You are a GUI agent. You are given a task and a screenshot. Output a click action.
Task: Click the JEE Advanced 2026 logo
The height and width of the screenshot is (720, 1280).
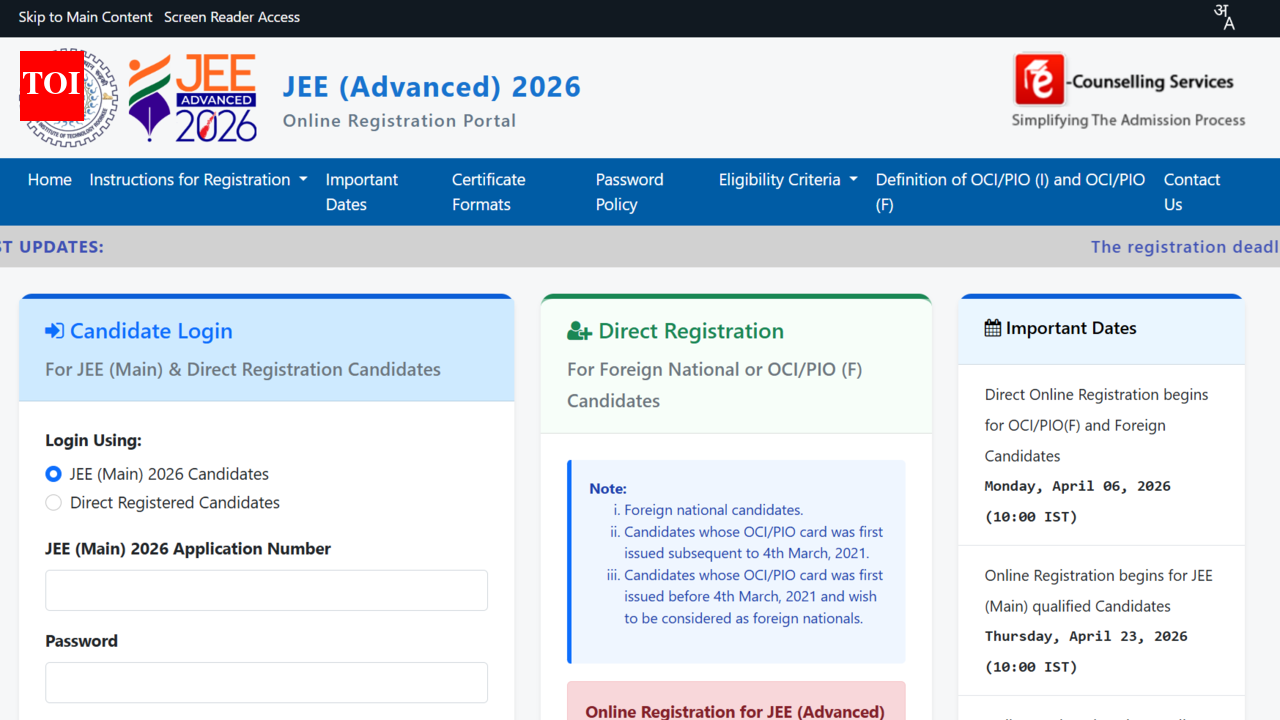(193, 98)
